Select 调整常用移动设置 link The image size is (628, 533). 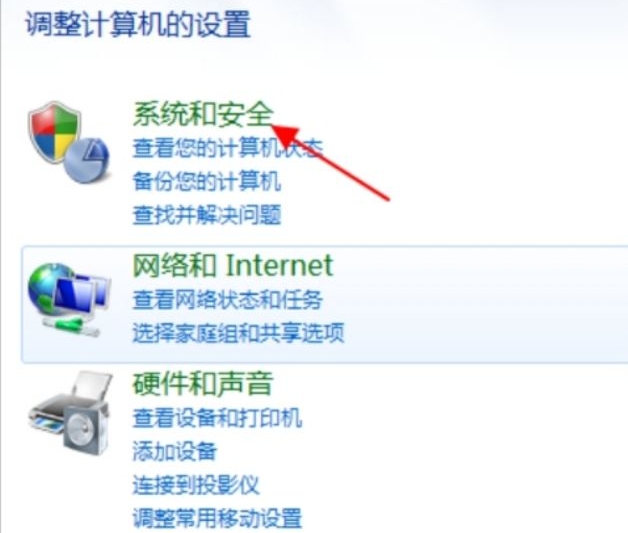(217, 518)
